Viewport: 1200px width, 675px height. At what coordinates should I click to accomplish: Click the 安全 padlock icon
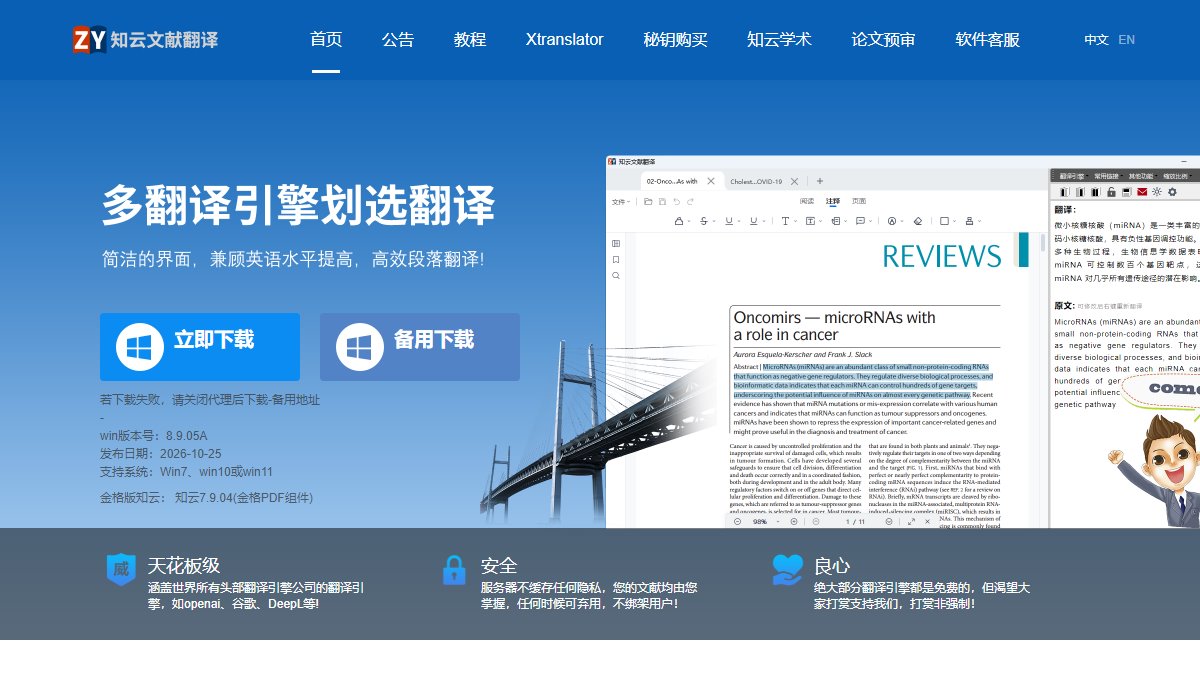[454, 570]
